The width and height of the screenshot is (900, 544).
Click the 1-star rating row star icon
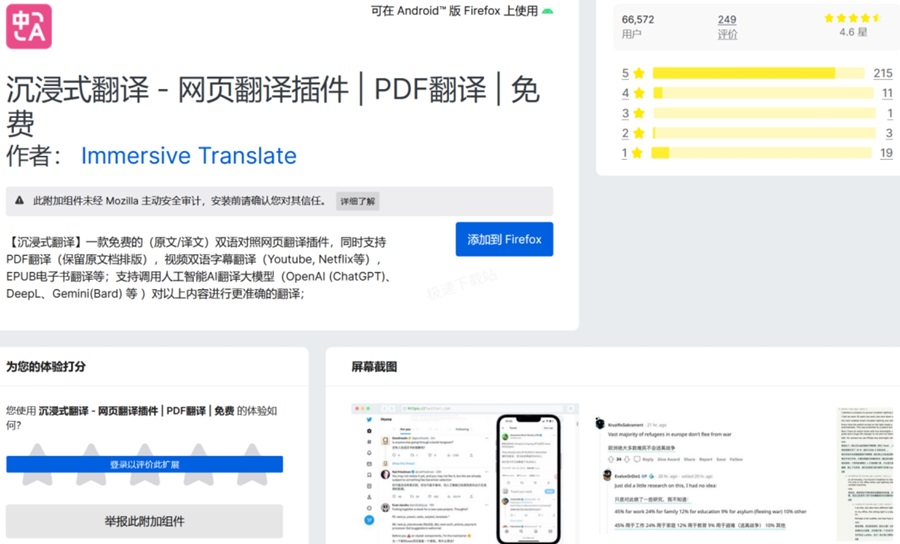(637, 153)
